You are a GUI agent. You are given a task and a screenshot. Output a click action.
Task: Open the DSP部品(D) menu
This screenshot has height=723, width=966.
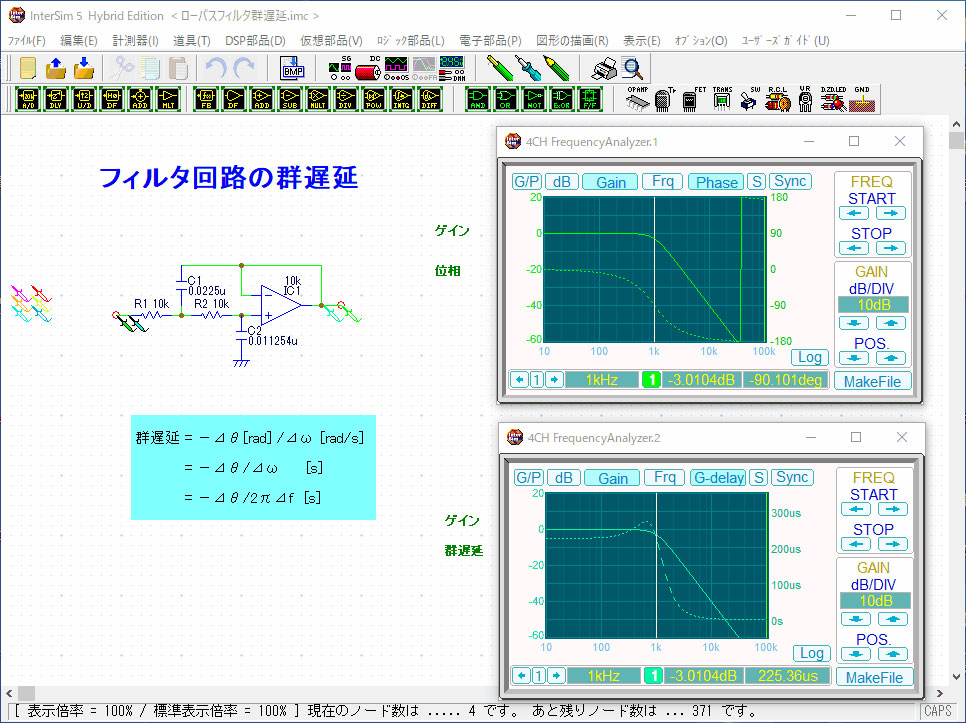click(x=255, y=41)
